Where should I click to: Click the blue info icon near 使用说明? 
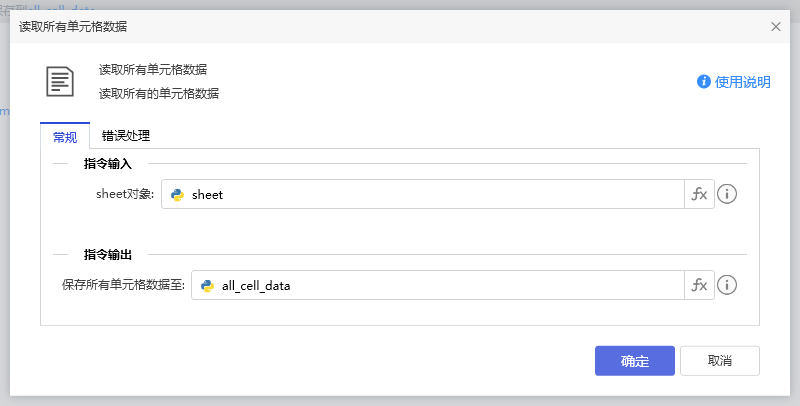704,82
